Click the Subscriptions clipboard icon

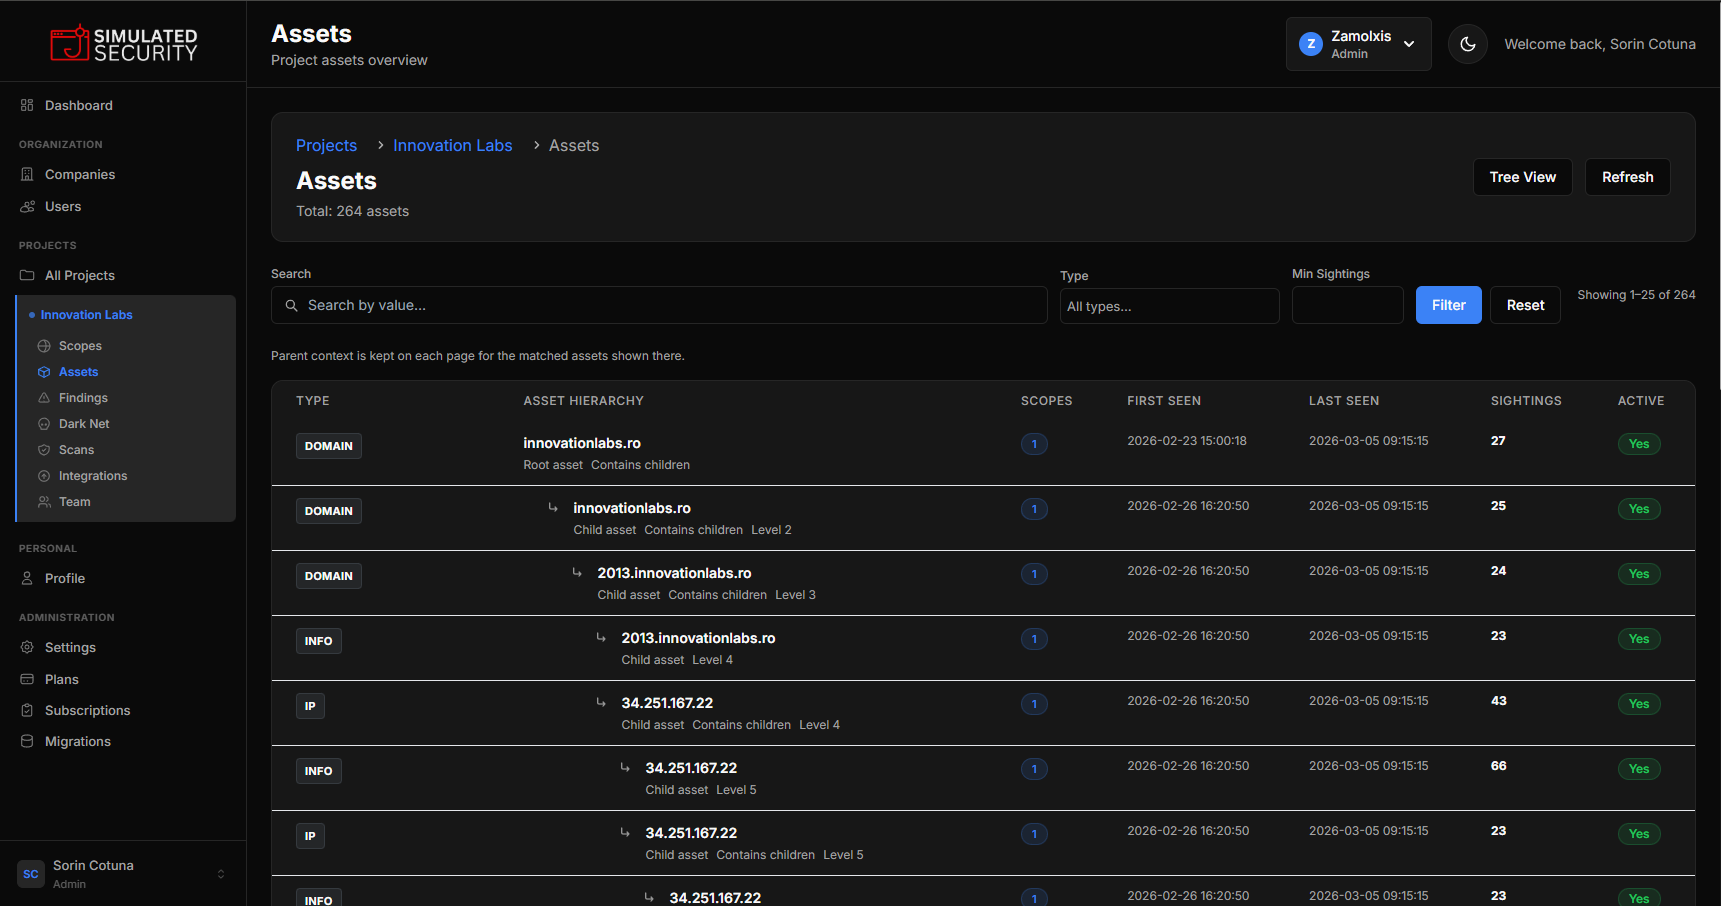coord(27,710)
